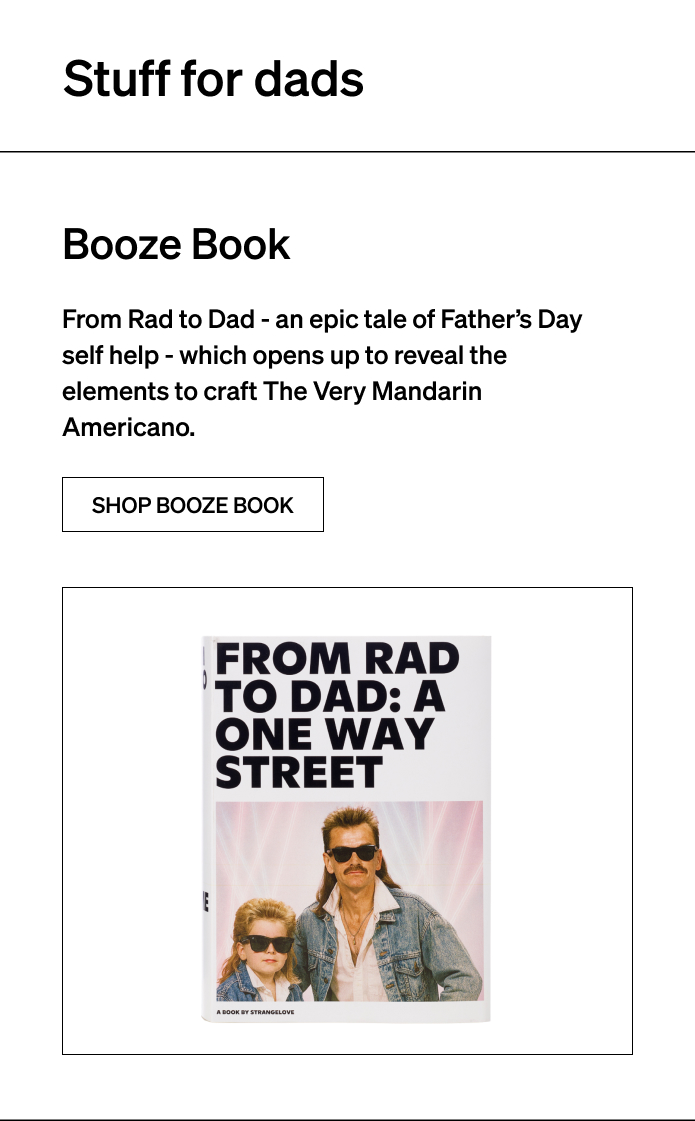Screen dimensions: 695x1121
Task: Click Father's Day in the description text
Action: [x=511, y=319]
